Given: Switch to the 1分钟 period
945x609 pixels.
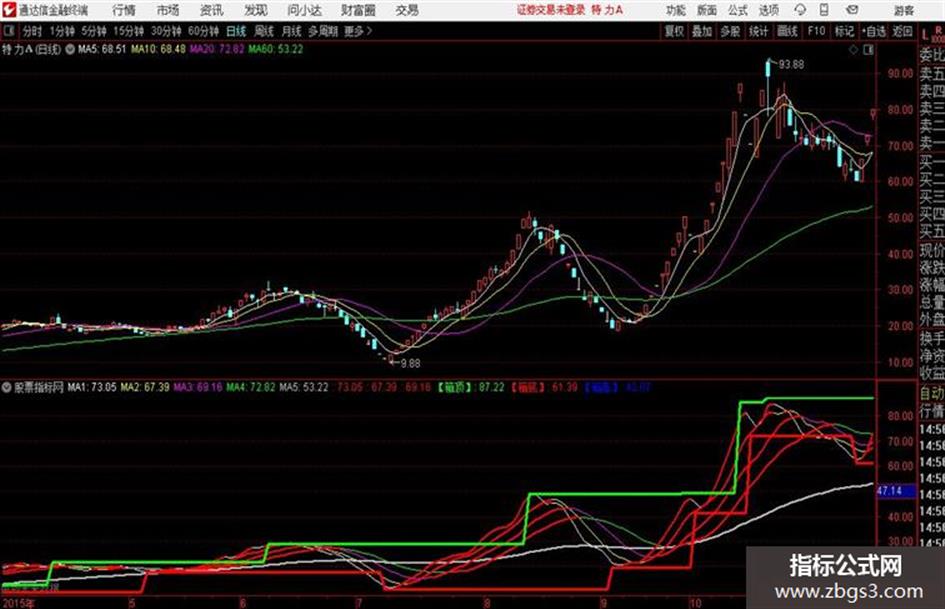Looking at the screenshot, I should [61, 31].
